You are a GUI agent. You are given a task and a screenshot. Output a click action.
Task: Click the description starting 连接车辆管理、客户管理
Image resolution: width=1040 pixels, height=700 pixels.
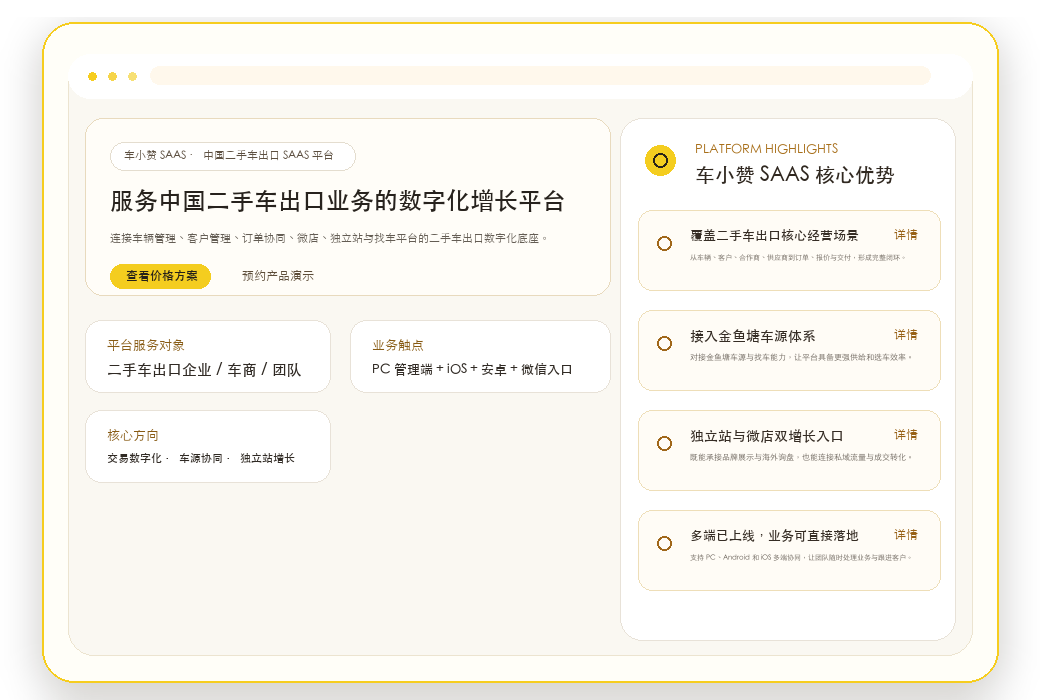pyautogui.click(x=329, y=238)
